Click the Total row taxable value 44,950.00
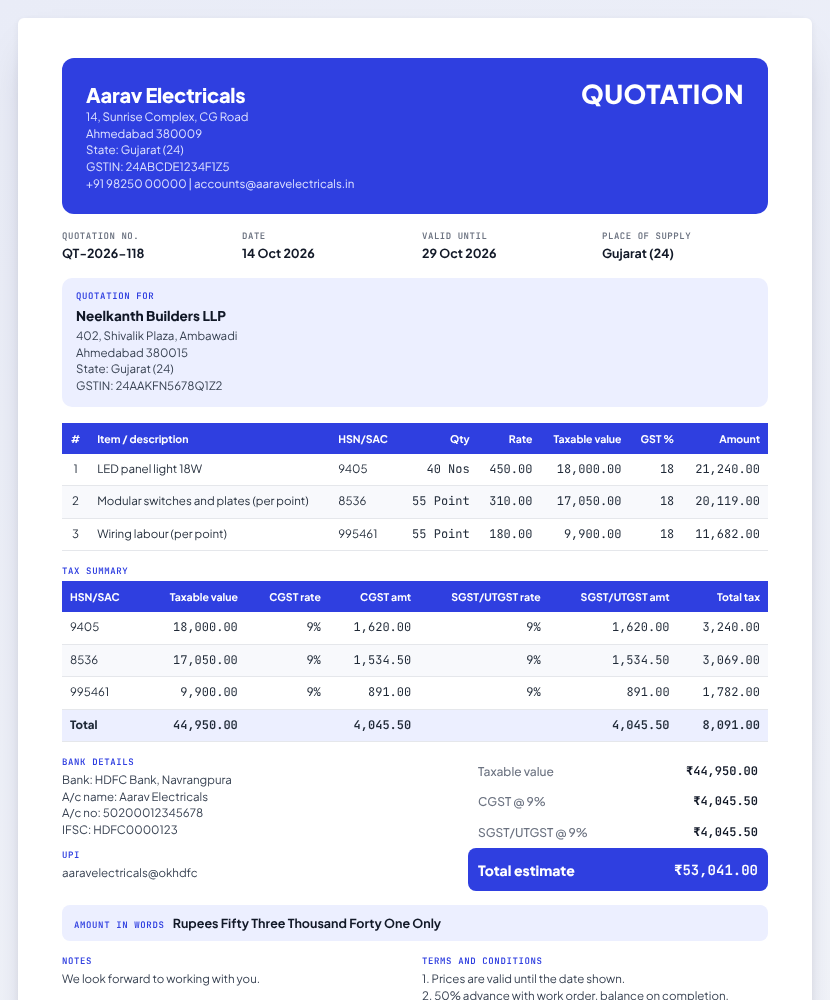Viewport: 830px width, 1000px height. click(205, 725)
